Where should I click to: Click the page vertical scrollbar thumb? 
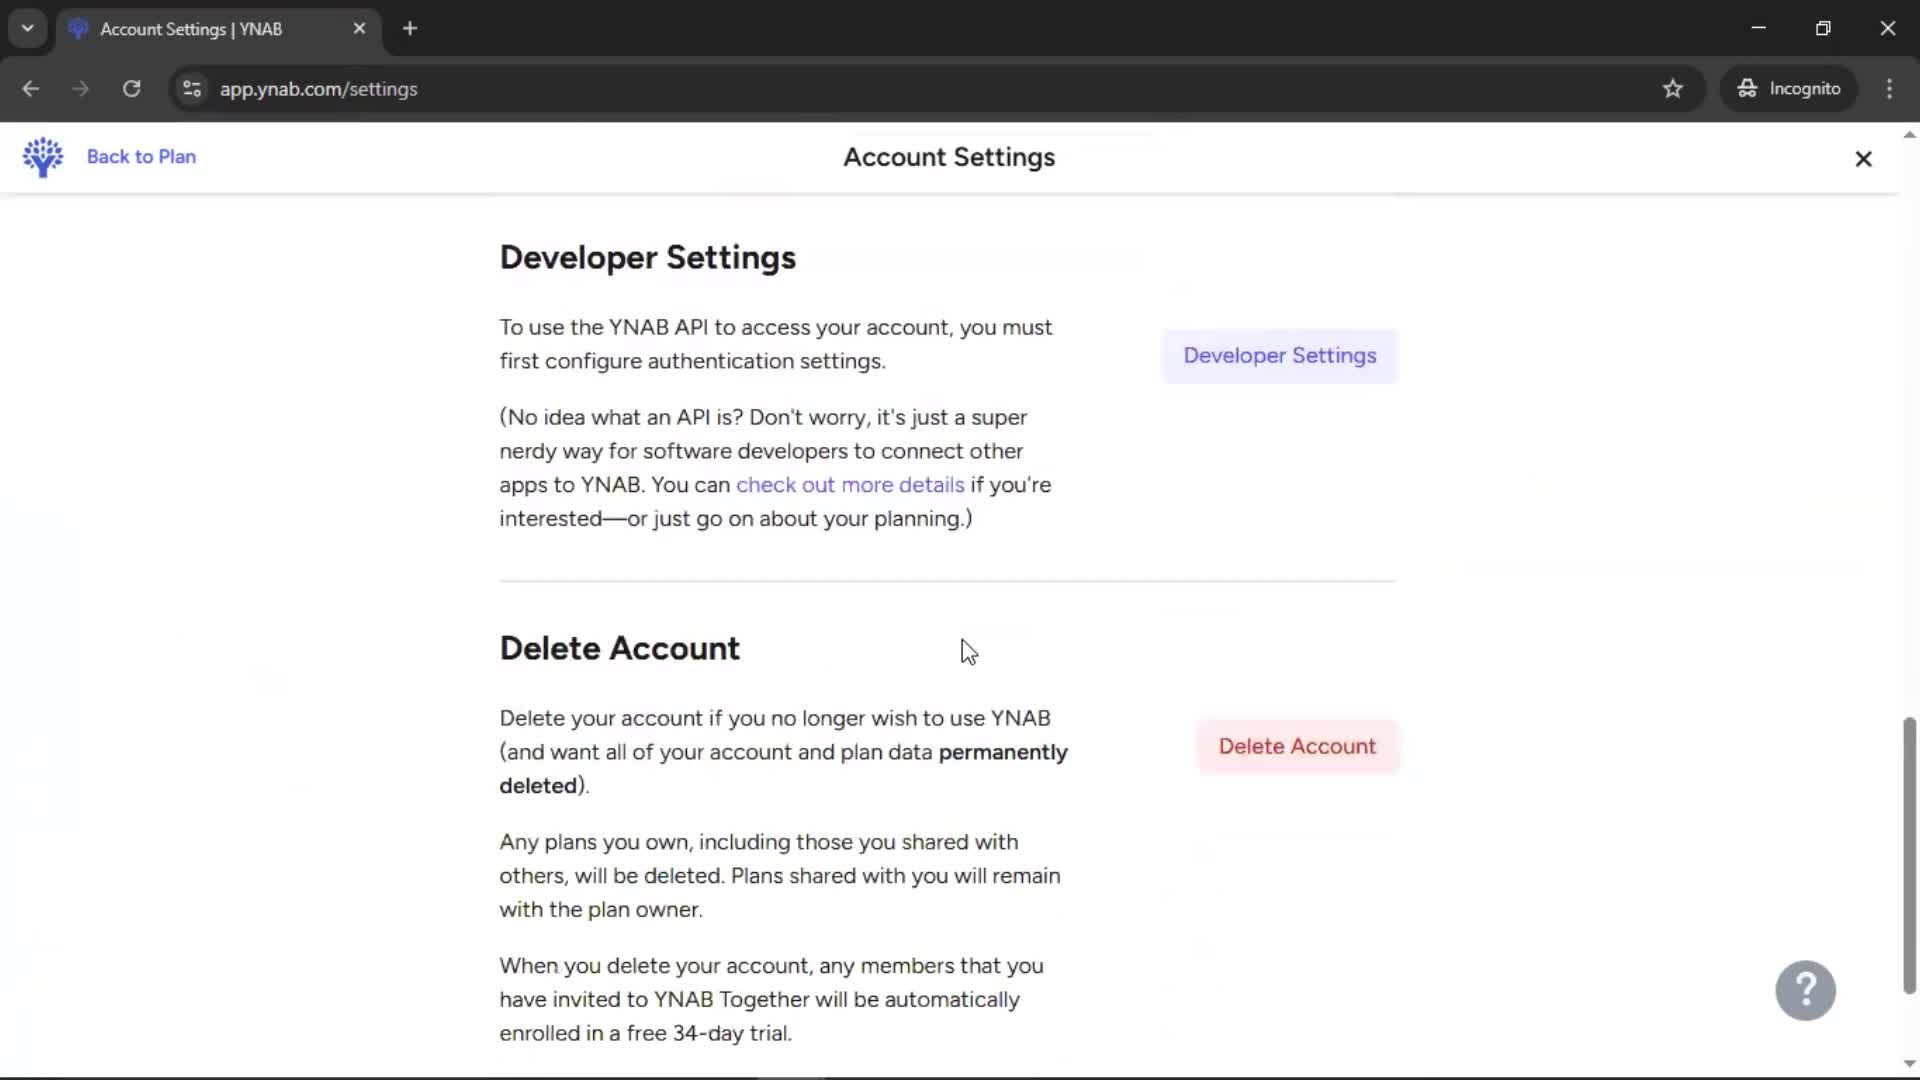point(1909,856)
